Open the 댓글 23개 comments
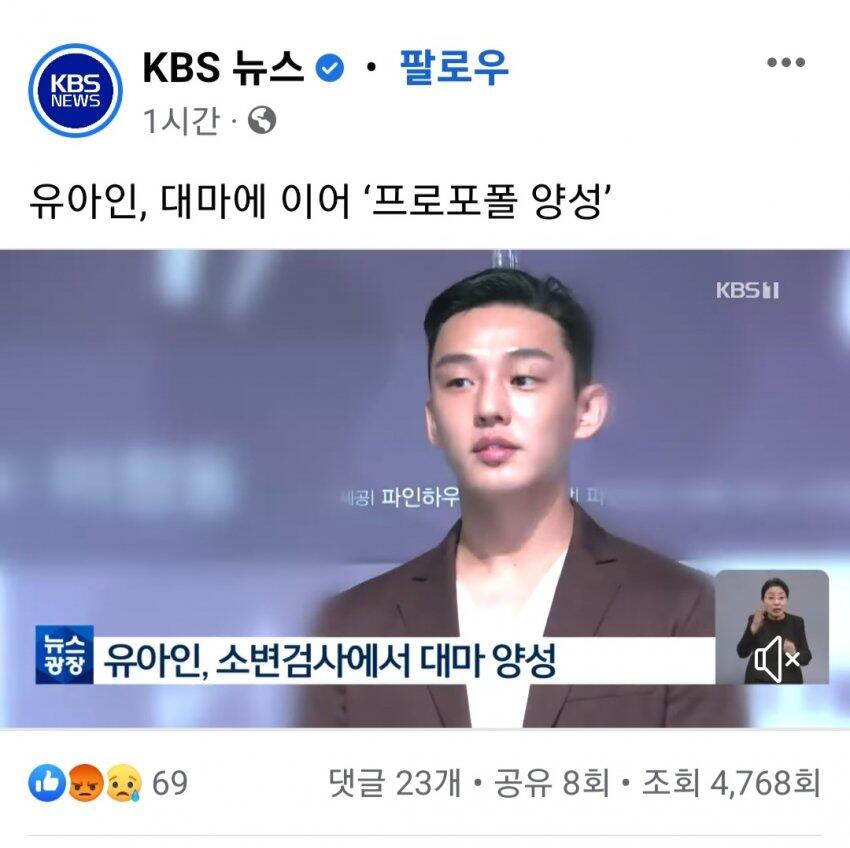The height and width of the screenshot is (848, 850). (x=395, y=782)
